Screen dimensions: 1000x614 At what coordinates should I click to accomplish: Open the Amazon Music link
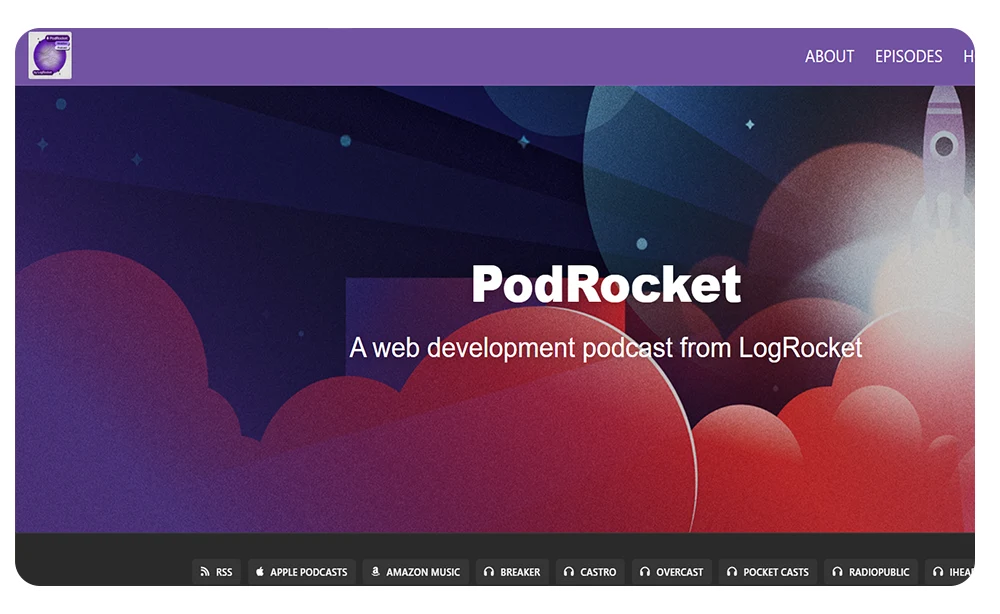(416, 572)
